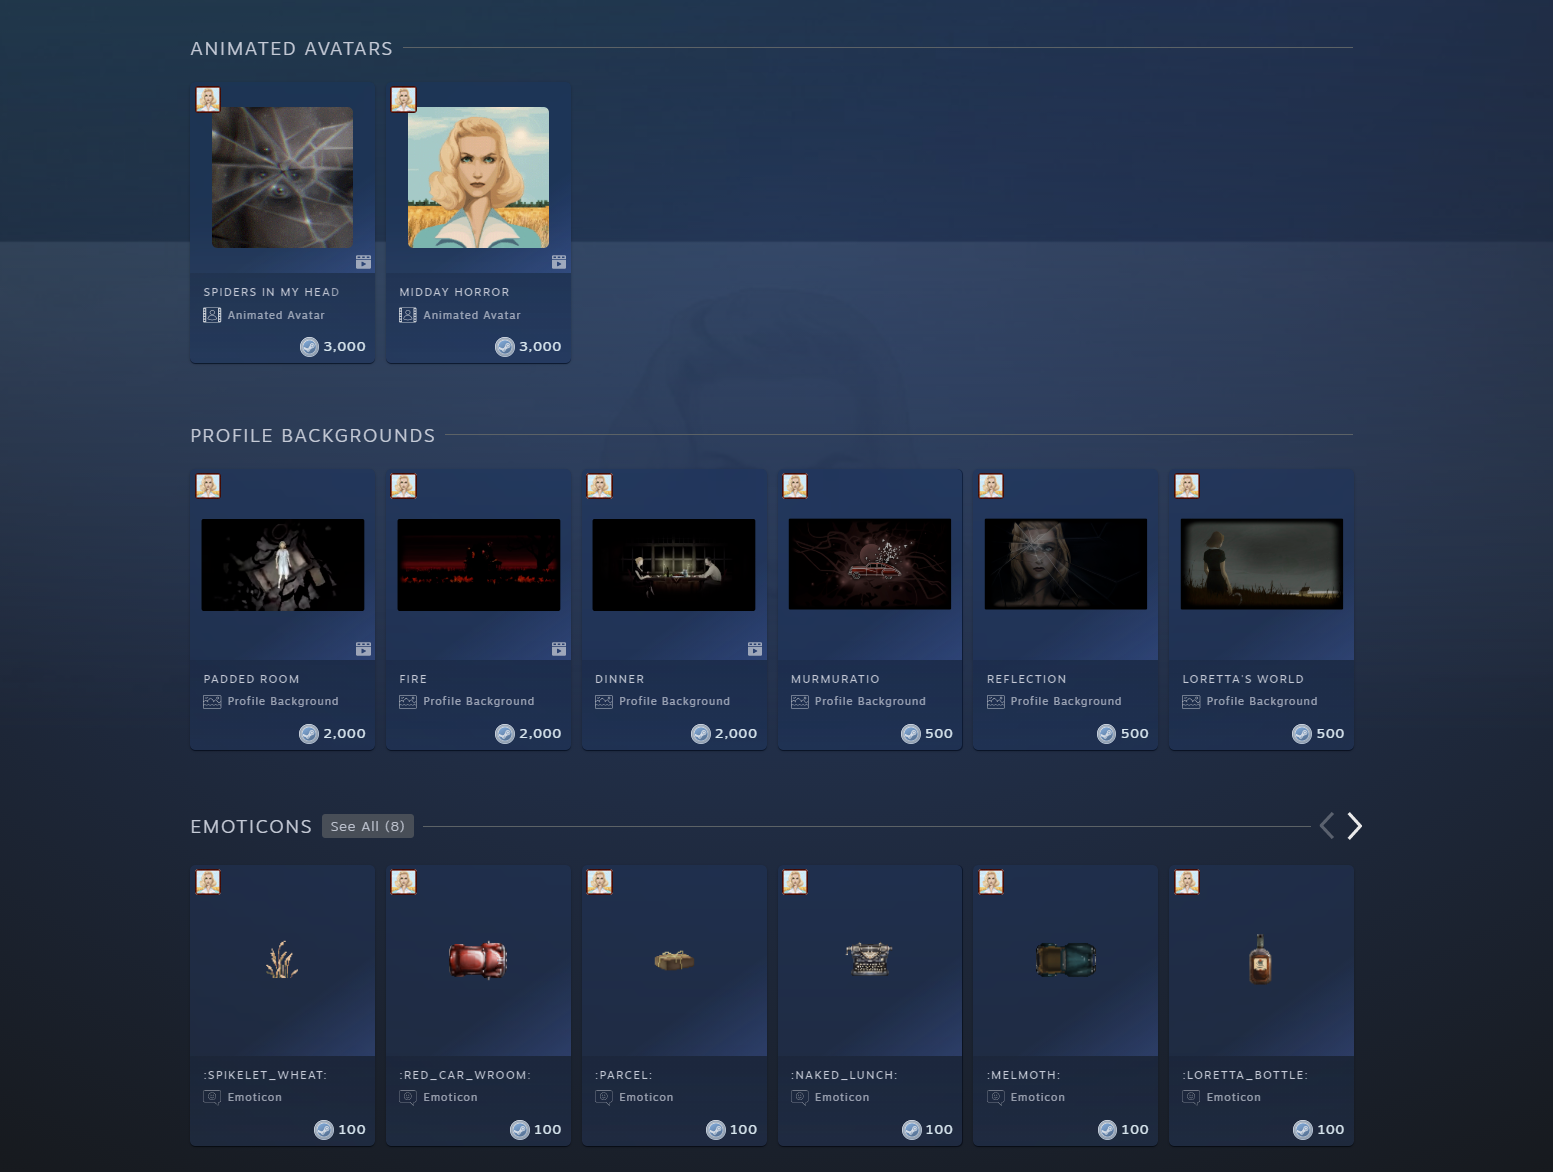
Task: Click the game badge icon on Murmuratio
Action: click(x=795, y=486)
